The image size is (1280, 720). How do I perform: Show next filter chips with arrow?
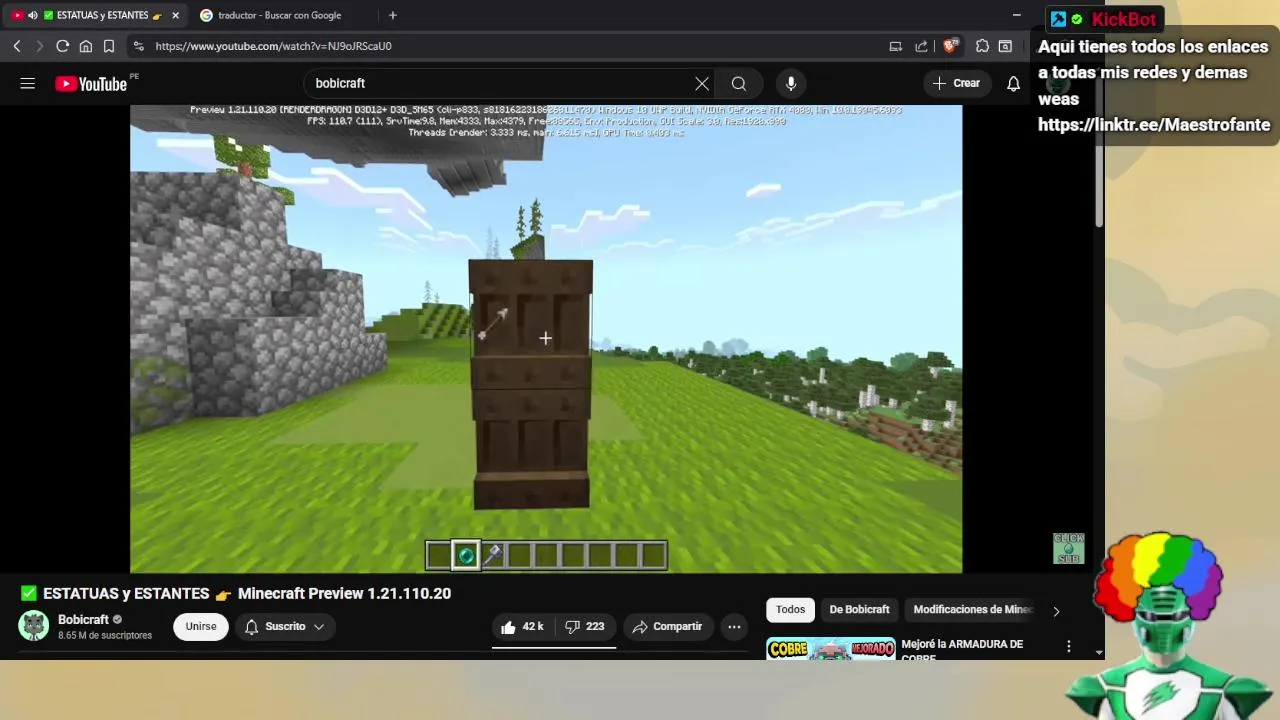(1056, 610)
